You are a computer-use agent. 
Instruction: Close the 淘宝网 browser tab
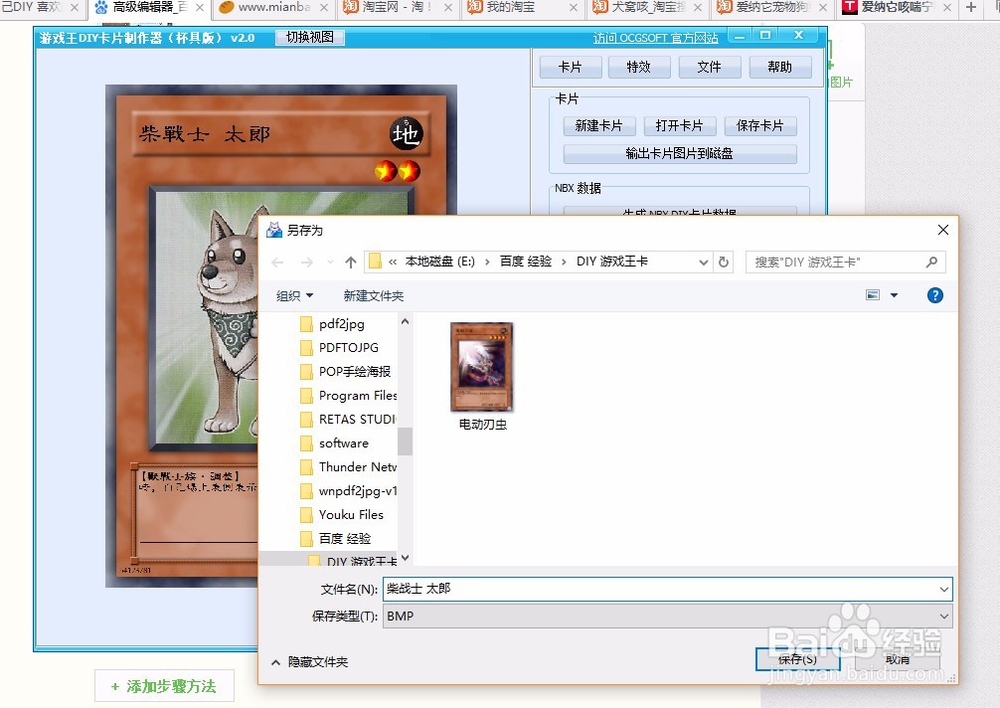point(448,8)
